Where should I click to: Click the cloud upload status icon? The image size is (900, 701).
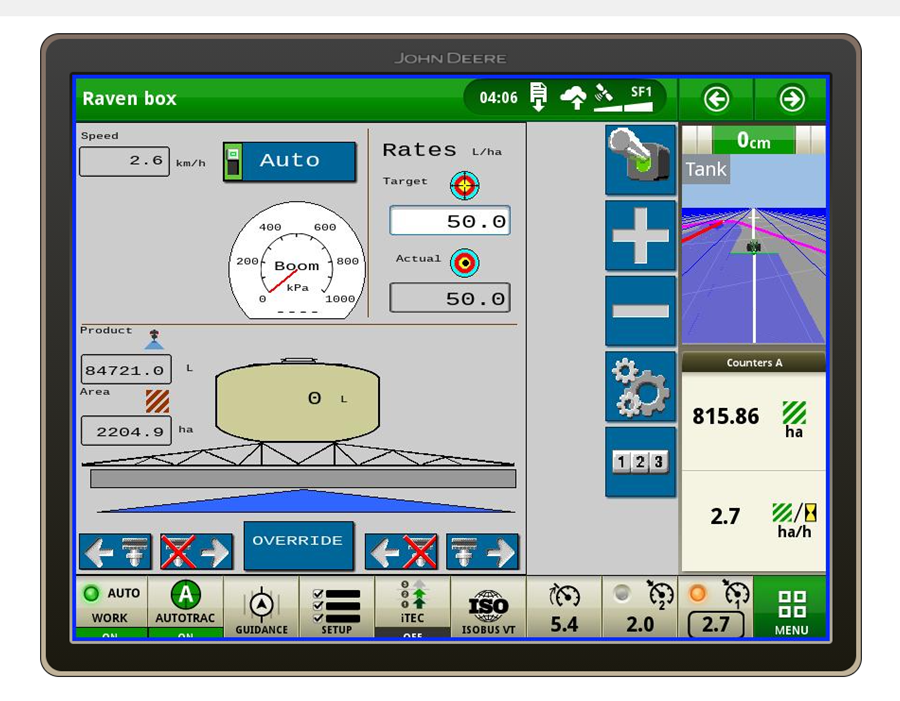coord(573,98)
